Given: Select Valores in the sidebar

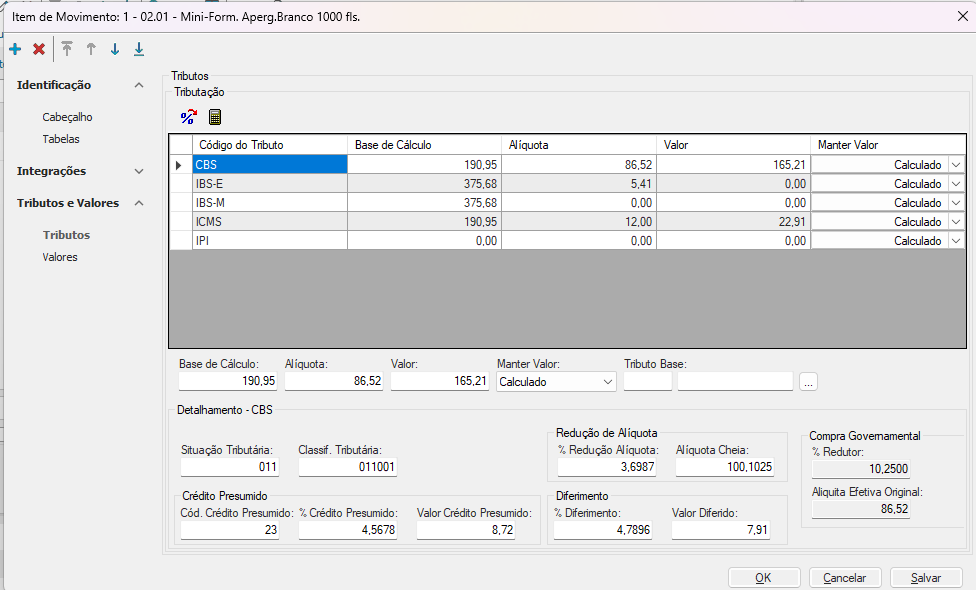Looking at the screenshot, I should click(60, 257).
